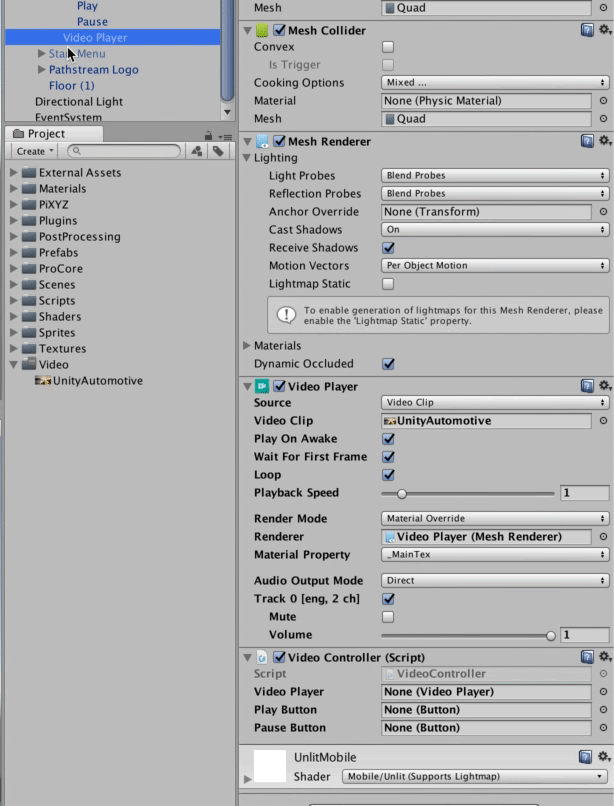Click the Video Player component gear icon
614x806 pixels.
604,386
